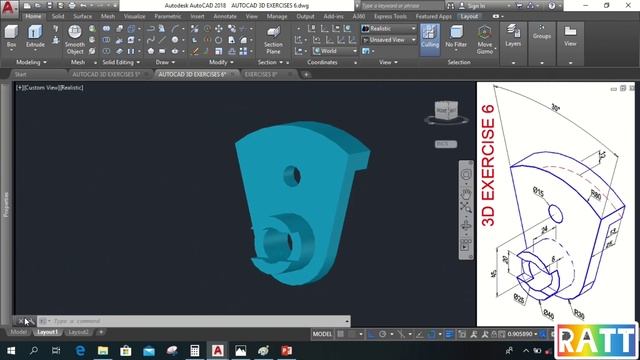This screenshot has height=360, width=640.
Task: Select the Move Gizmo tool
Action: [x=484, y=40]
